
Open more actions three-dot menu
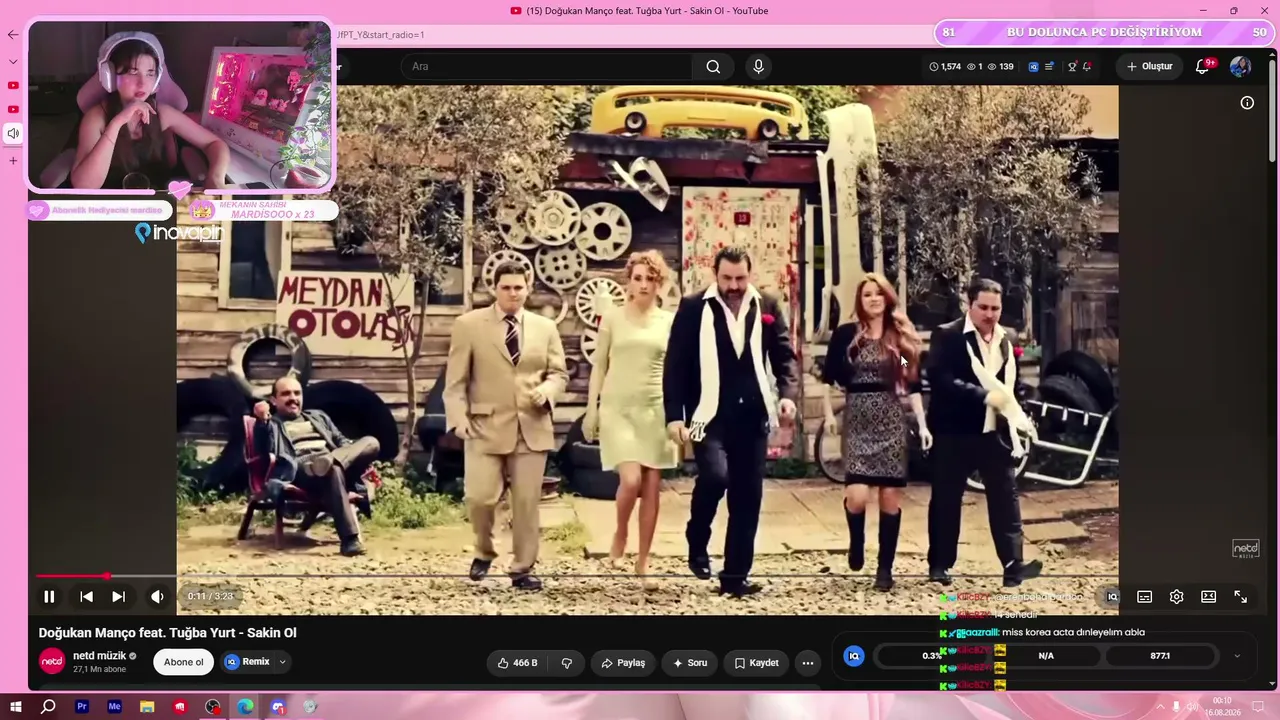808,663
